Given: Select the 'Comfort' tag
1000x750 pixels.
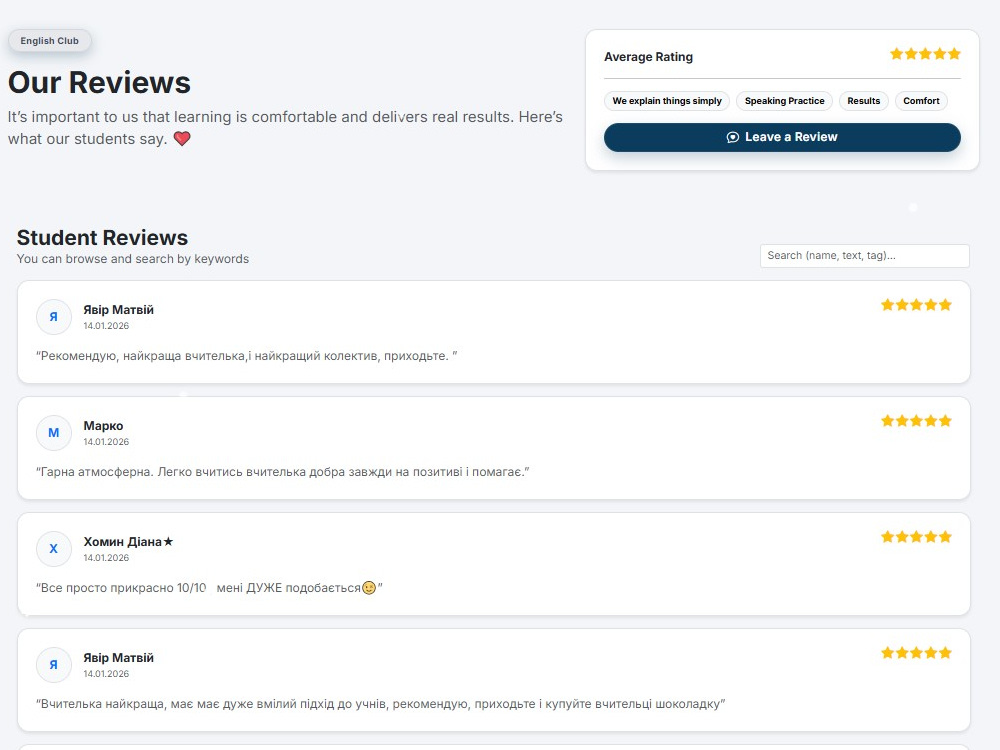Looking at the screenshot, I should [x=921, y=101].
